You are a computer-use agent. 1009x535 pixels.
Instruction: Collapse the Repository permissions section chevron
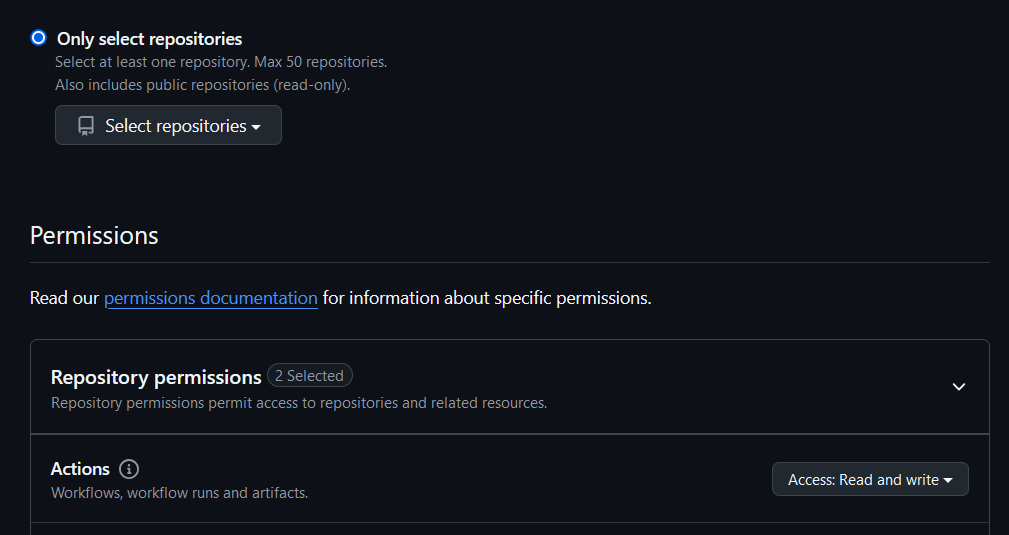tap(959, 386)
